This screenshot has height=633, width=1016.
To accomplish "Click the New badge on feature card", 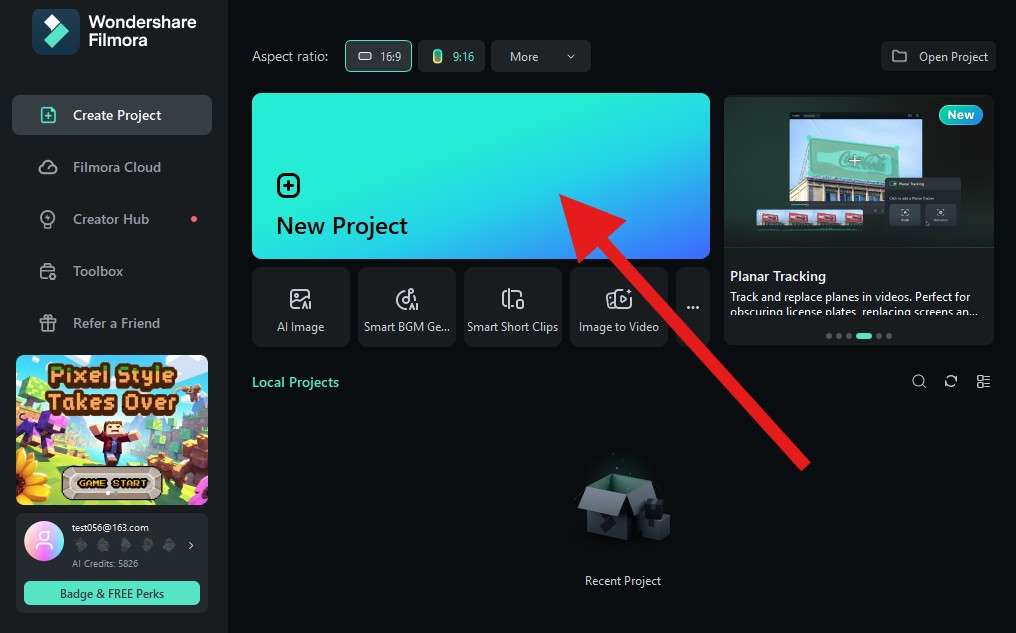I will tap(960, 115).
